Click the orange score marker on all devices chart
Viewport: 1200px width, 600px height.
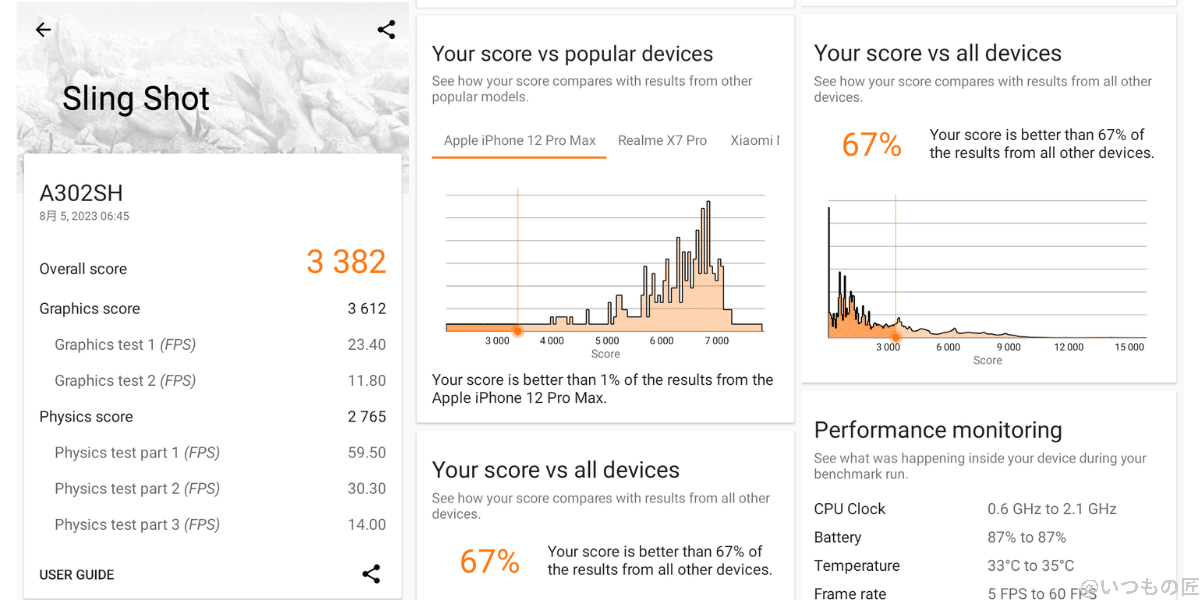tap(896, 338)
